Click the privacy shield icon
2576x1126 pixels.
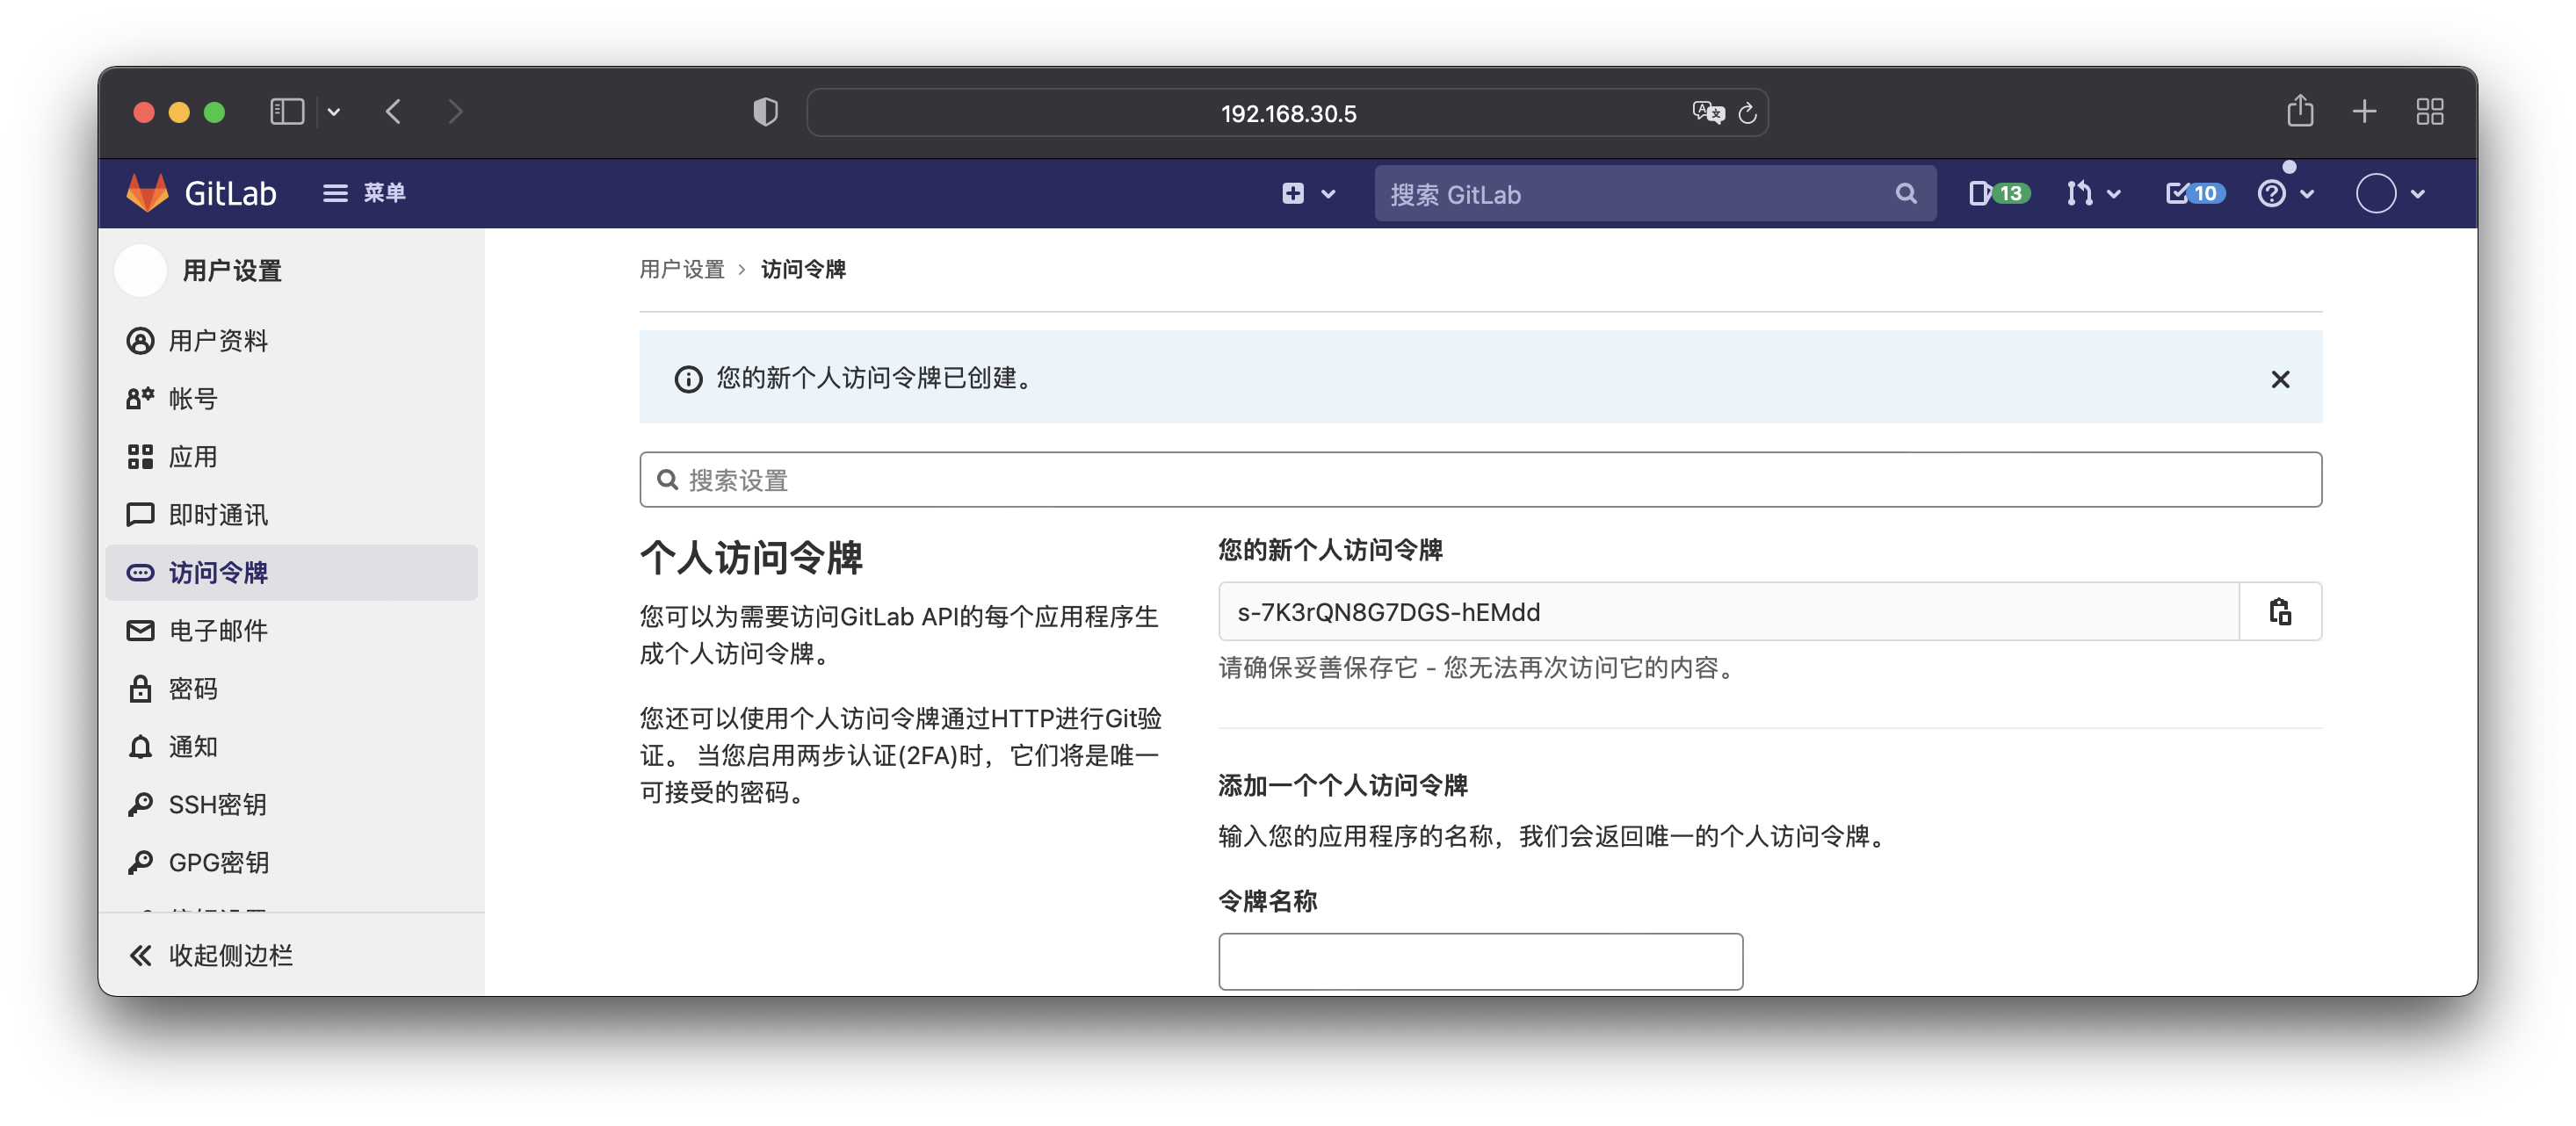click(x=765, y=111)
